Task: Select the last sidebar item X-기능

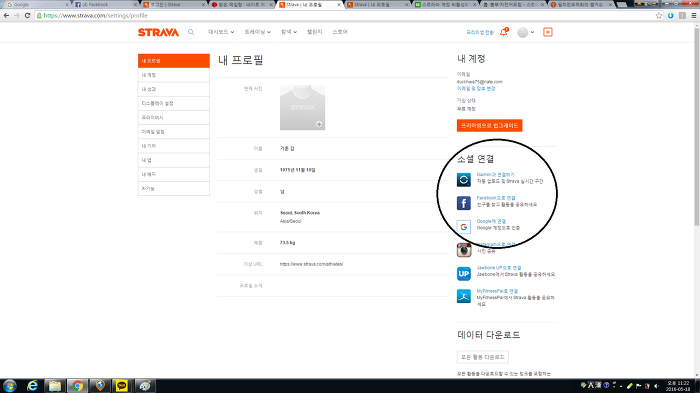Action: pos(174,188)
